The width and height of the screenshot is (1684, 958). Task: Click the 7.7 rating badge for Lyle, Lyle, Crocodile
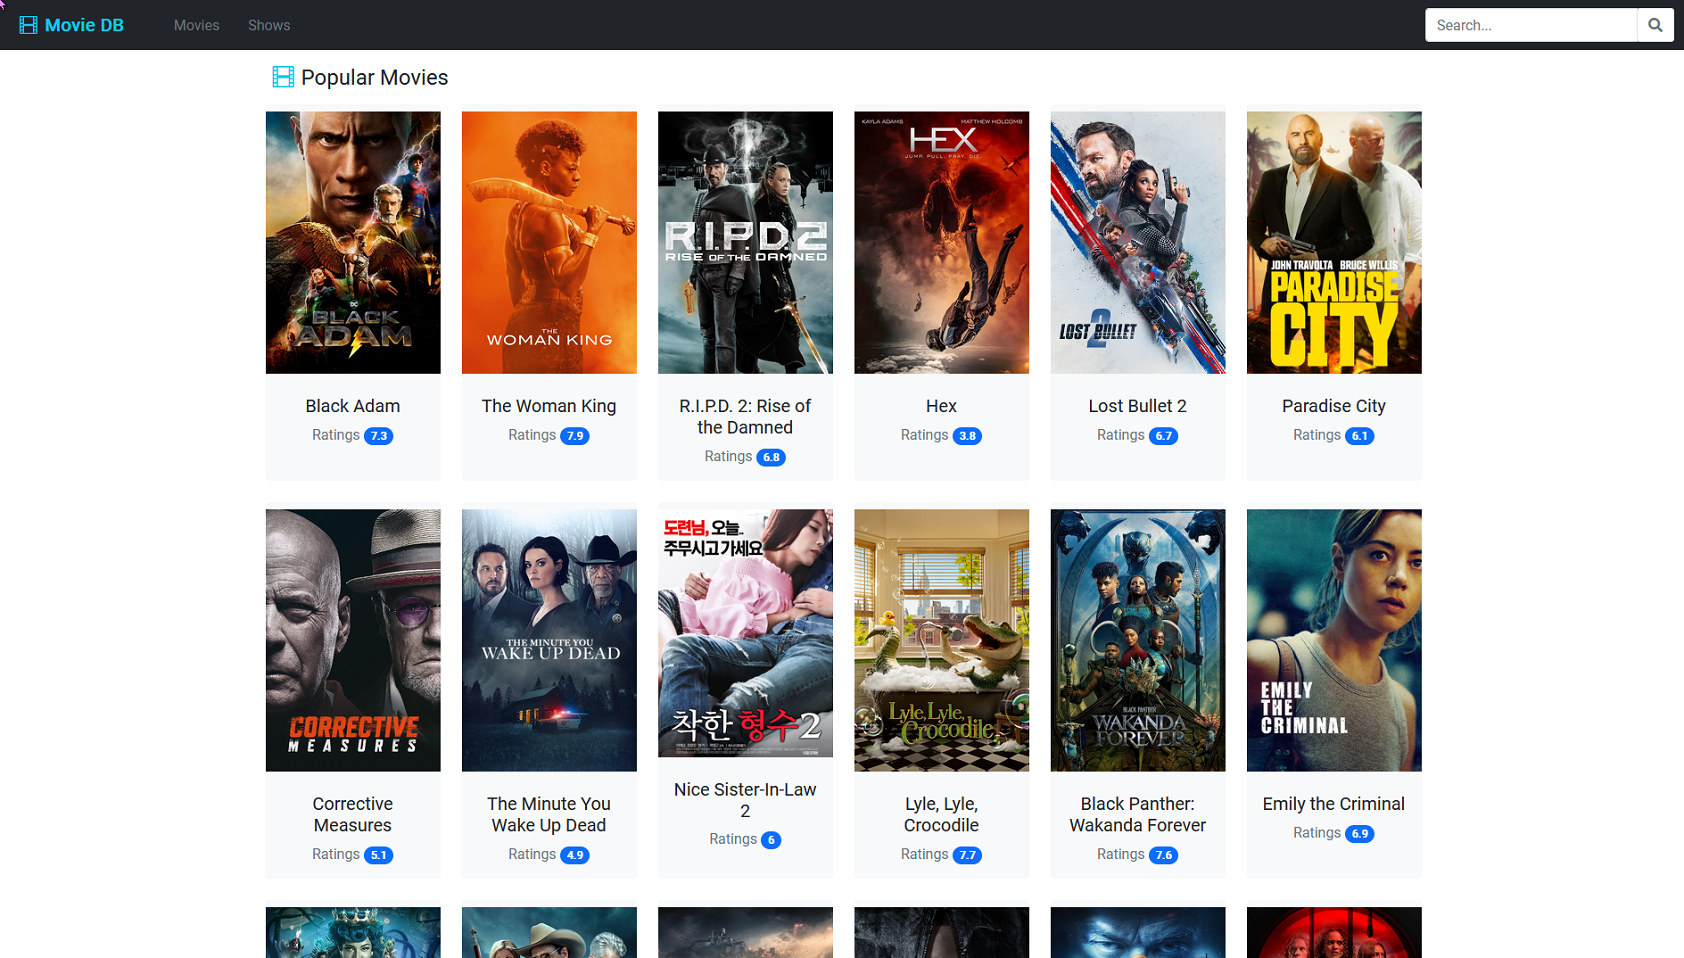tap(967, 855)
